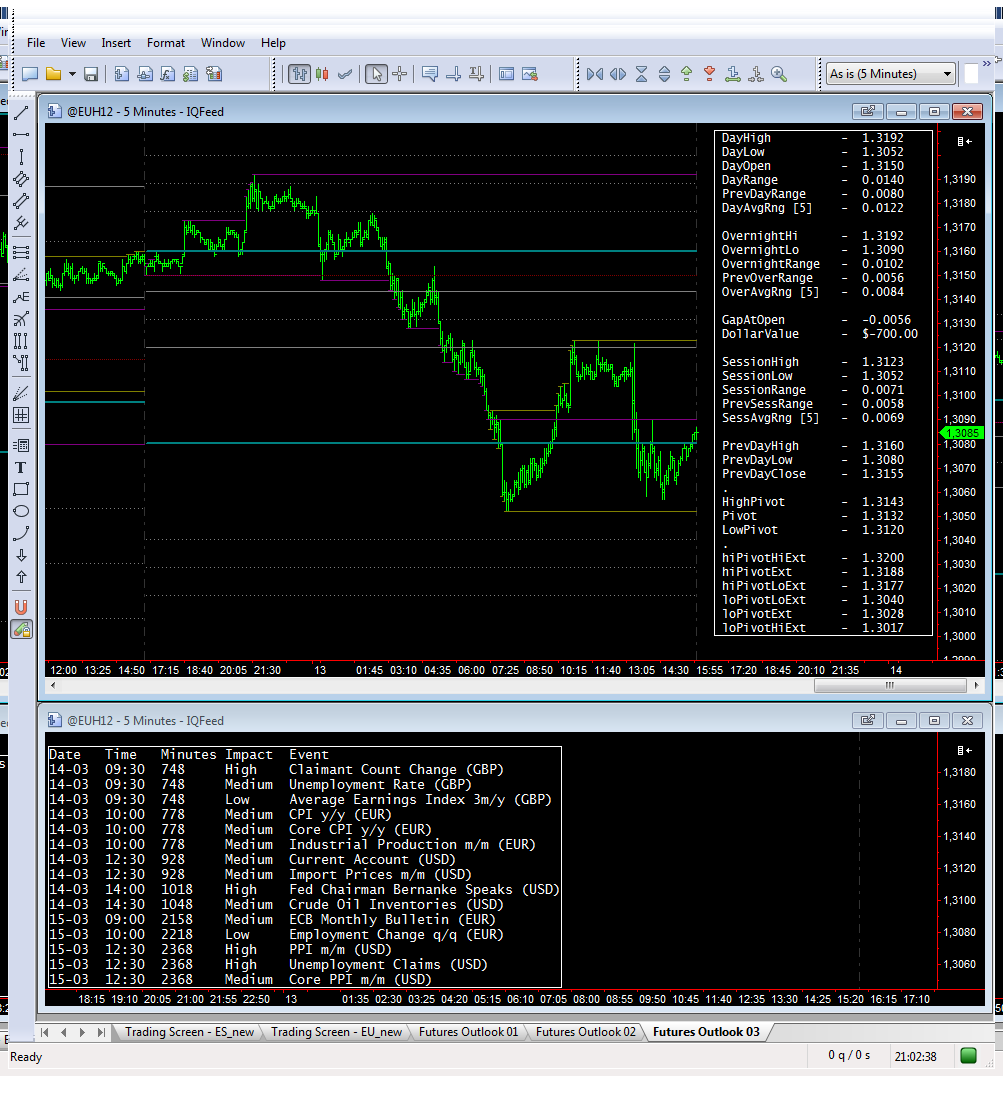1003x1094 pixels.
Task: Click the green connection status indicator
Action: (x=968, y=1056)
